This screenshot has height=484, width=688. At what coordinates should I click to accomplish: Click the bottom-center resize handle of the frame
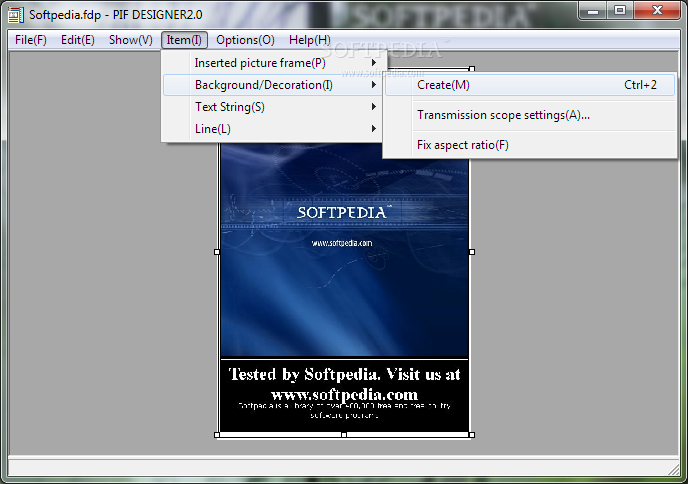344,435
